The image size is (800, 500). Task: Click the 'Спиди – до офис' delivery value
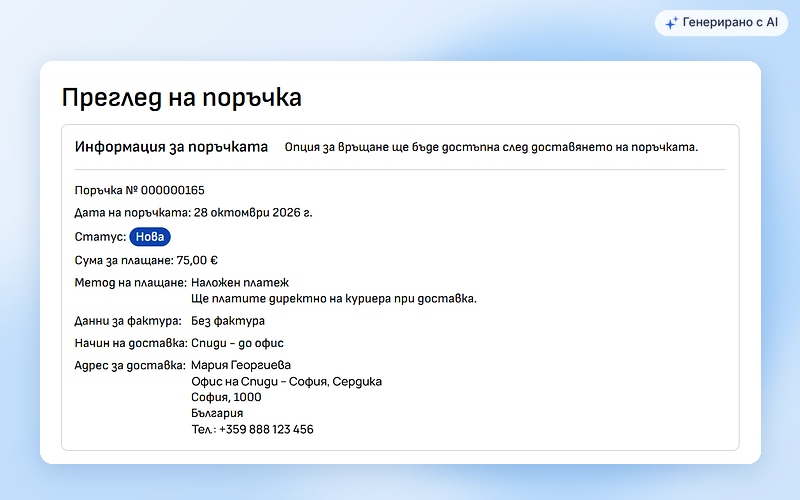tap(237, 343)
